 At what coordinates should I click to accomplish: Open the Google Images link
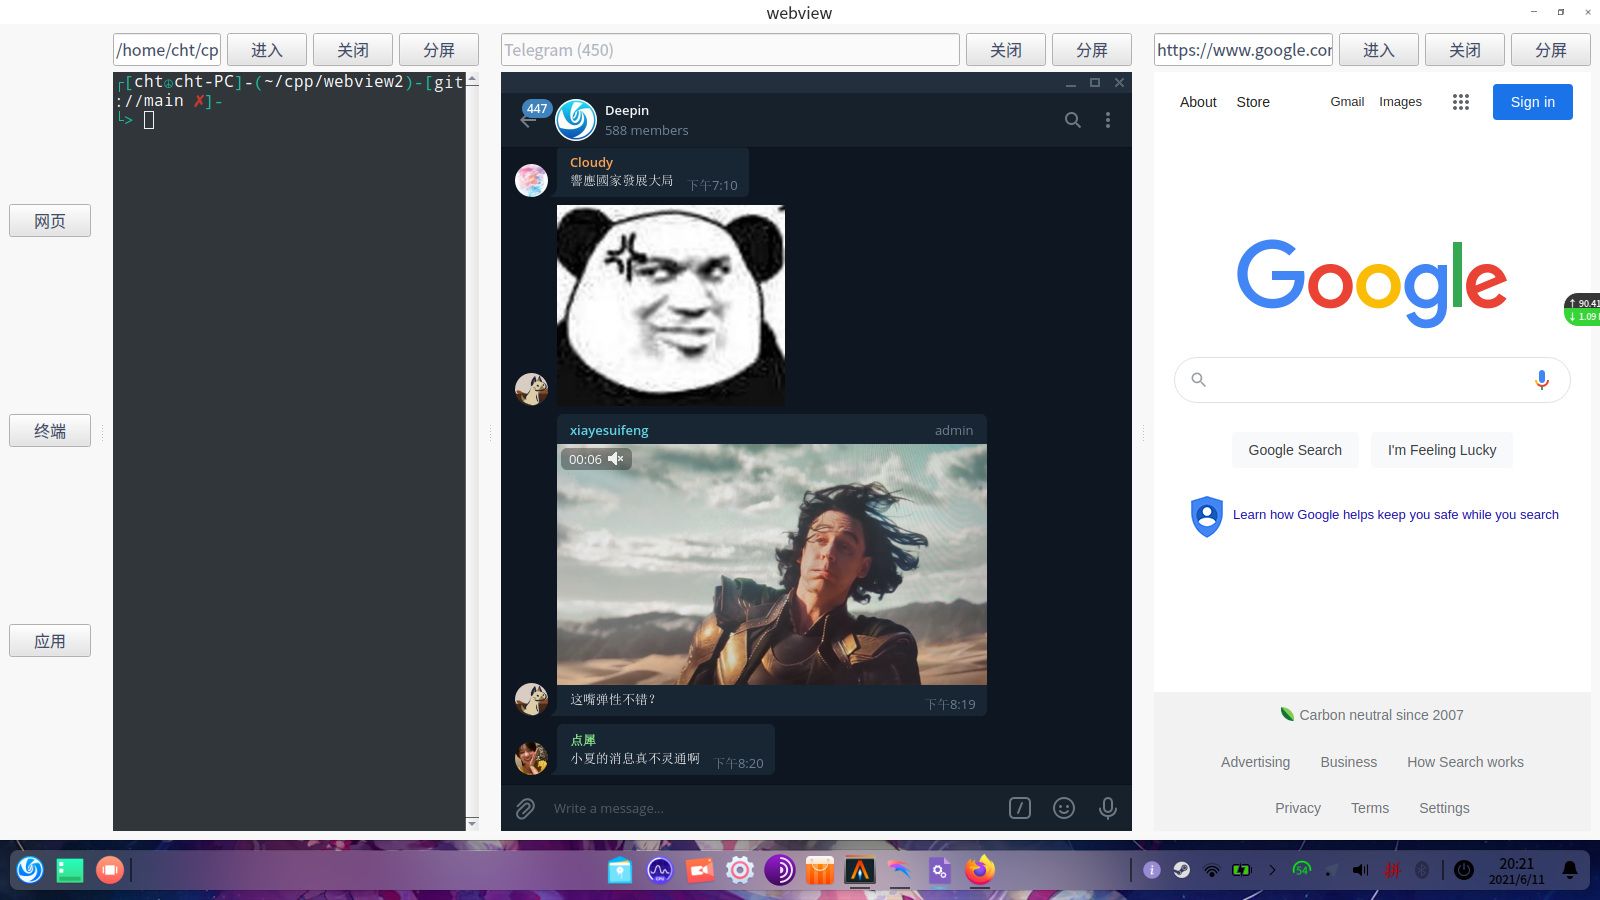[x=1400, y=102]
